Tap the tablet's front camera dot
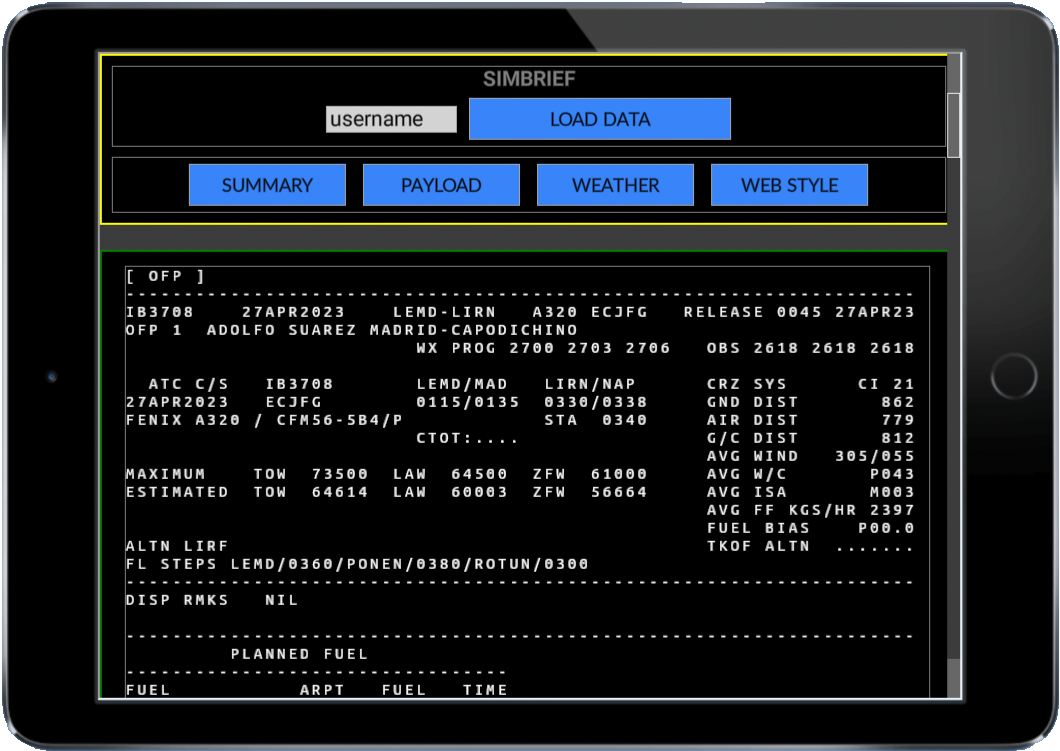1060x751 pixels. 52,377
